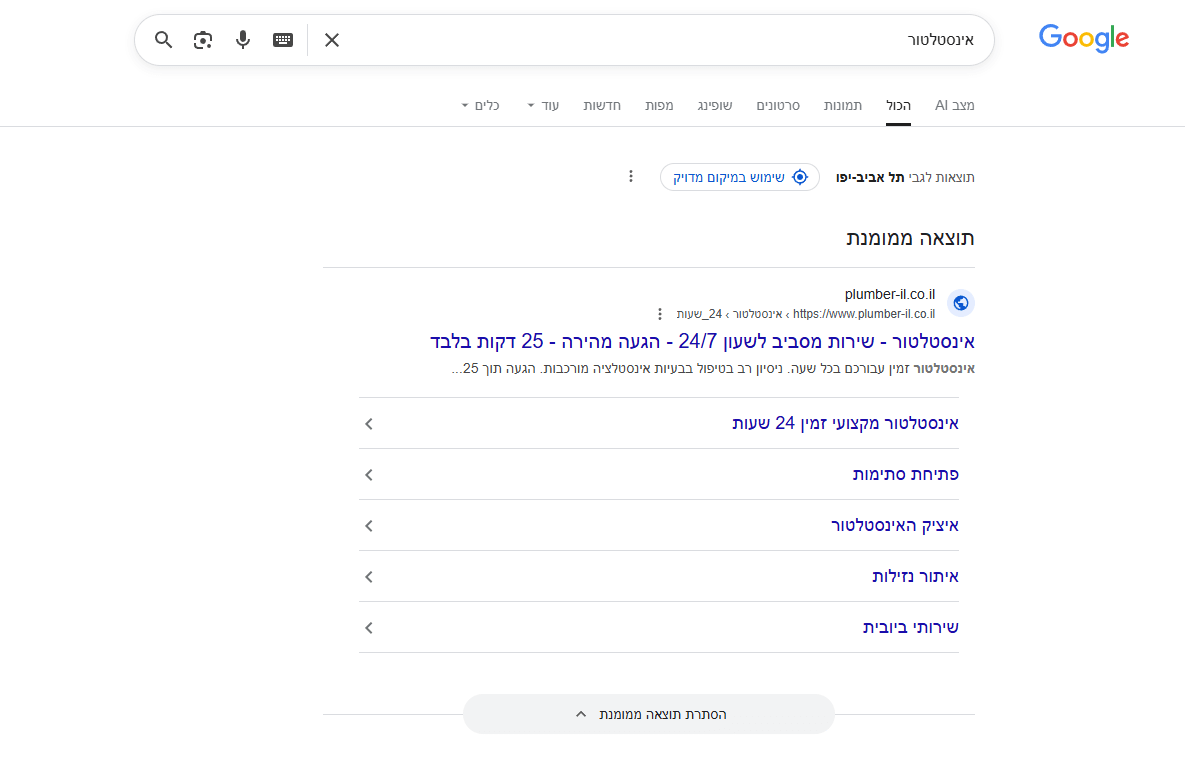
Task: Open three-dot menu beside plumber-il.co.il URL
Action: 659,314
